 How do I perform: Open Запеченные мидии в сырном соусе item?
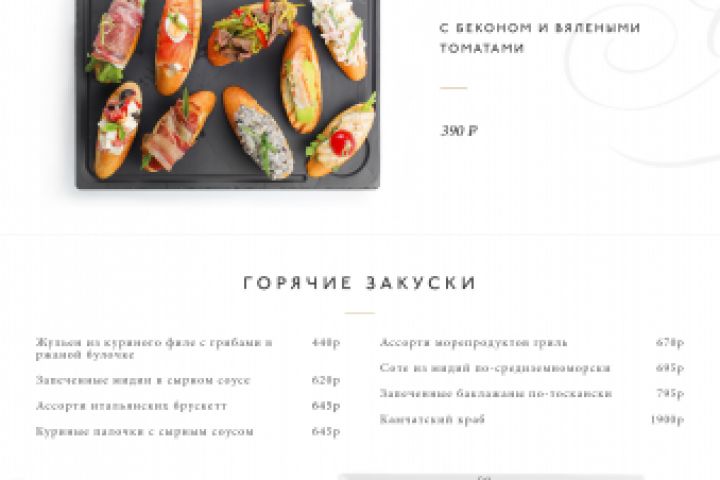click(x=143, y=380)
